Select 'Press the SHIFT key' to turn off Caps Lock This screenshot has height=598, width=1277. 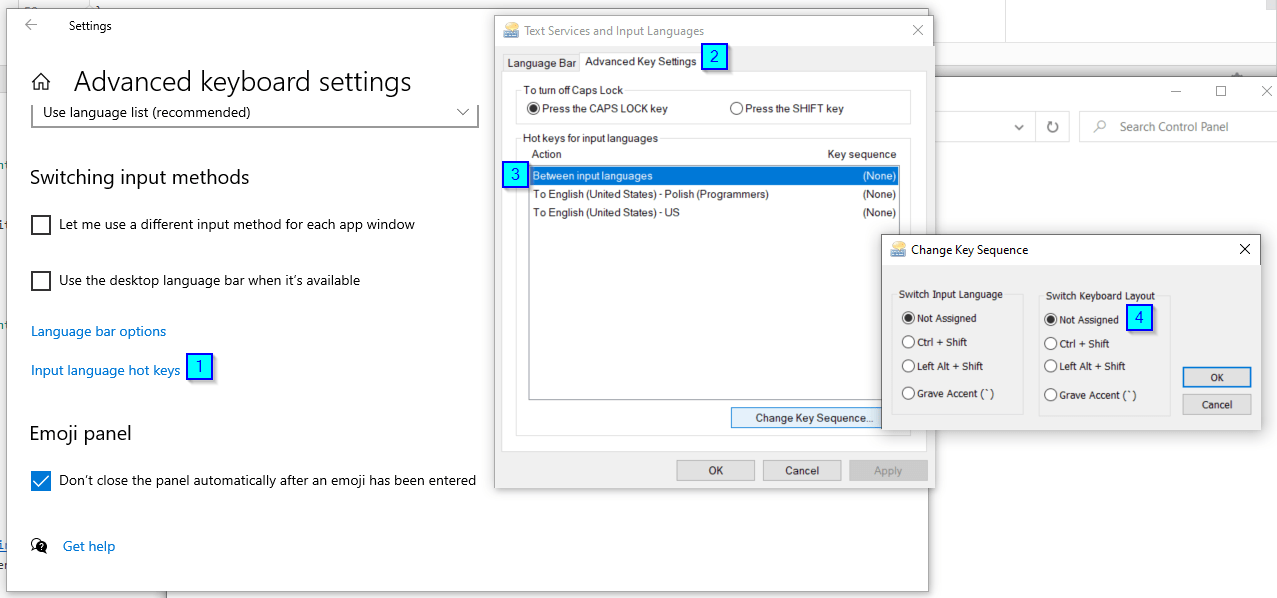coord(737,108)
